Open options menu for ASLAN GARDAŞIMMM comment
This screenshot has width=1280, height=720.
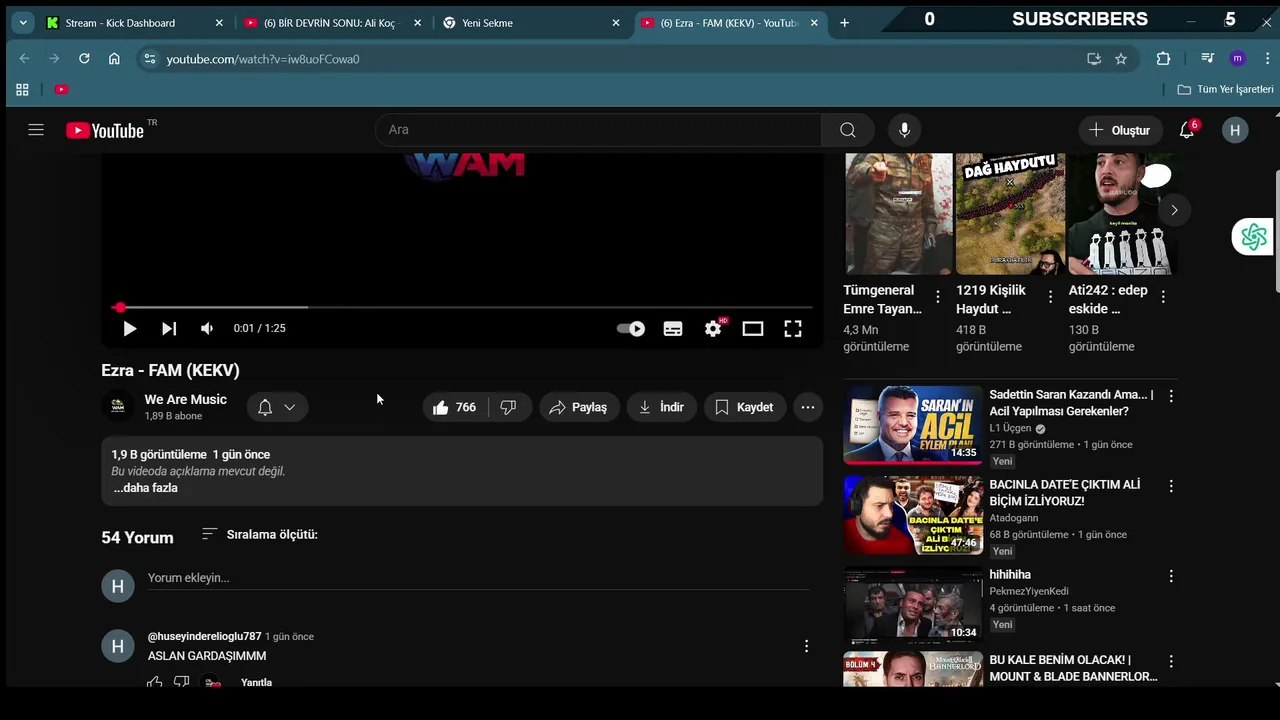click(806, 646)
